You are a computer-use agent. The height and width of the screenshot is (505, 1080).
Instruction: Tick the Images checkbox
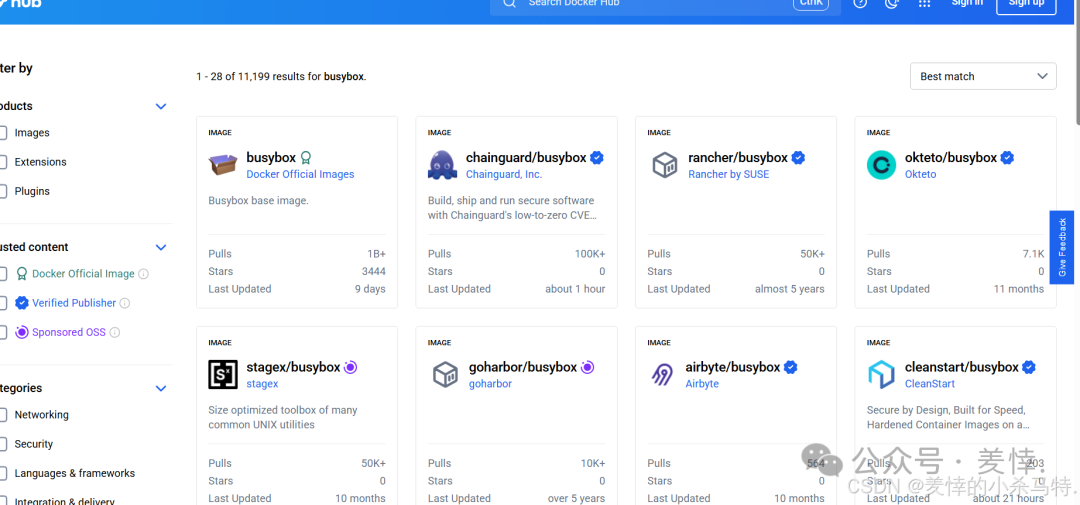click(3, 133)
